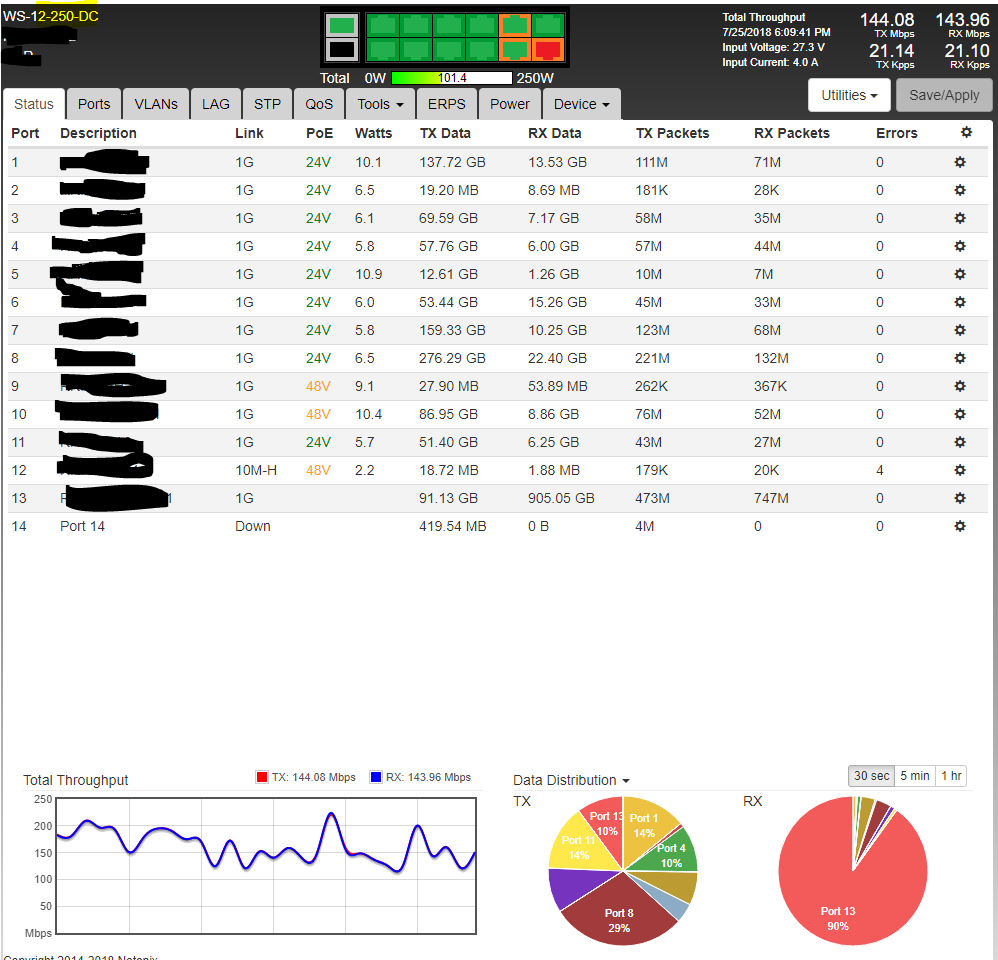Image resolution: width=998 pixels, height=960 pixels.
Task: Click the gear icon in port 8 row
Action: 960,358
